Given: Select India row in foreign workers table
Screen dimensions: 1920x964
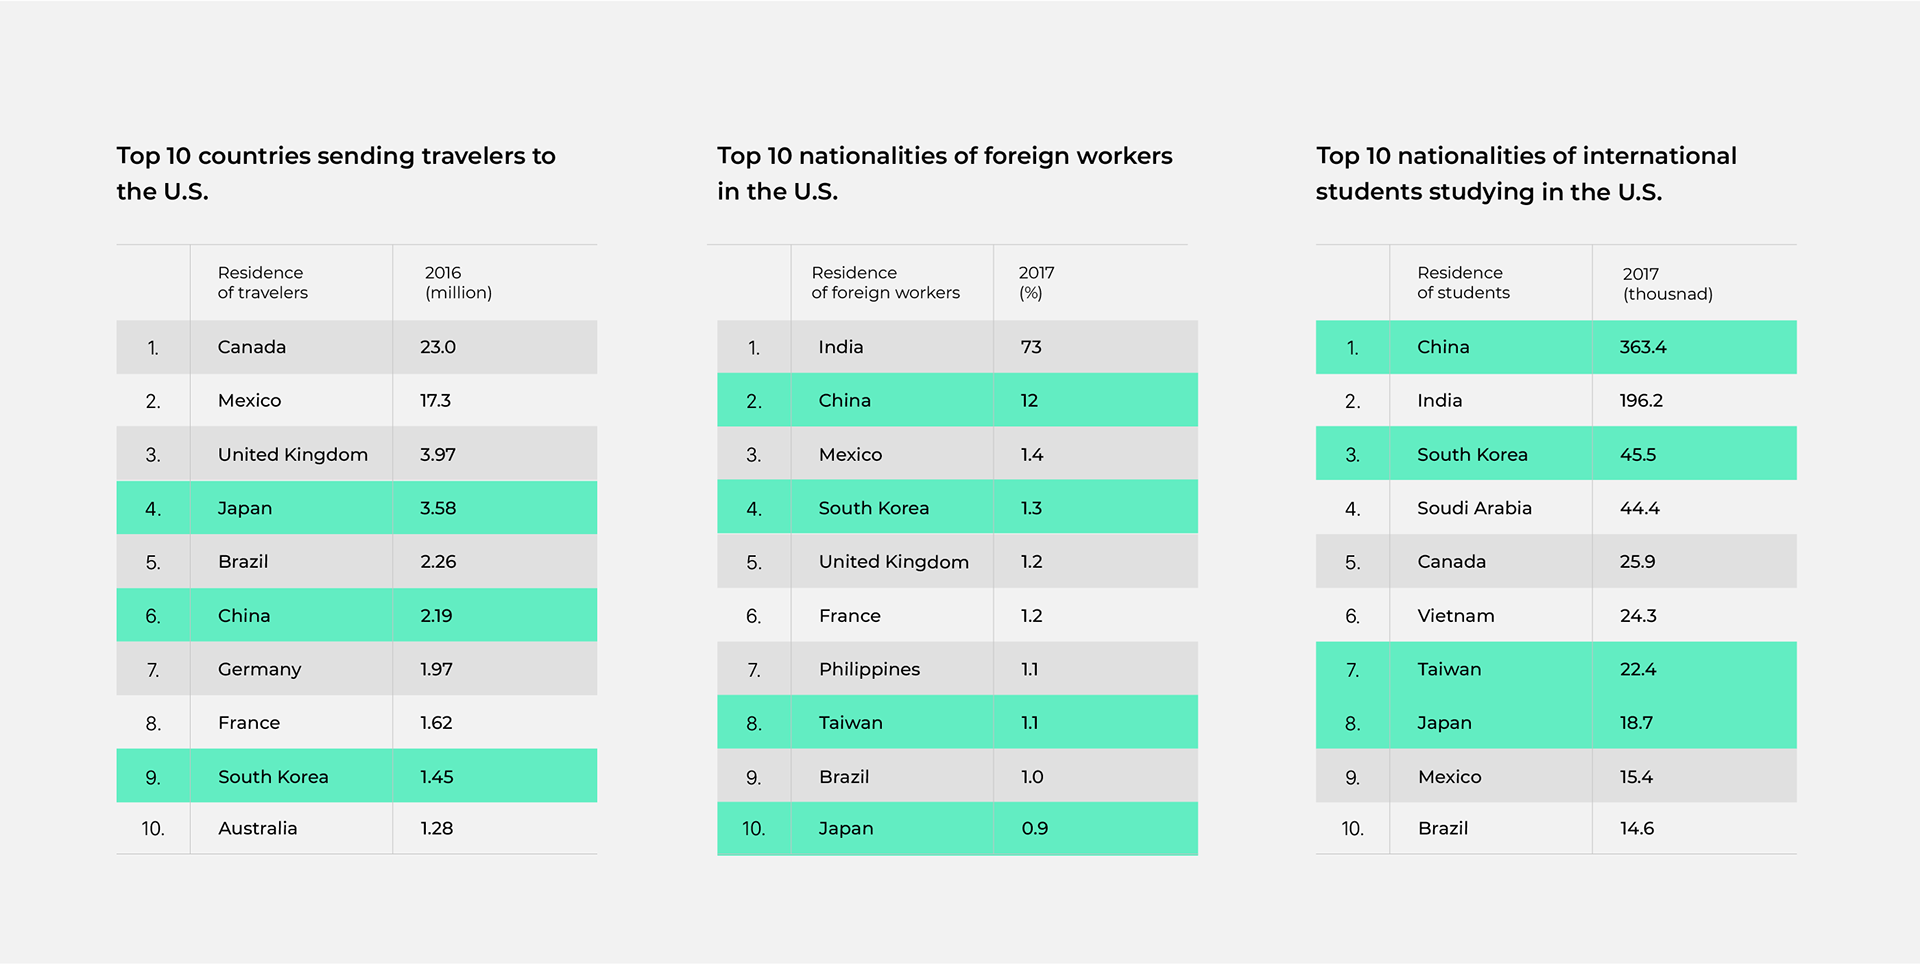Looking at the screenshot, I should click(957, 347).
